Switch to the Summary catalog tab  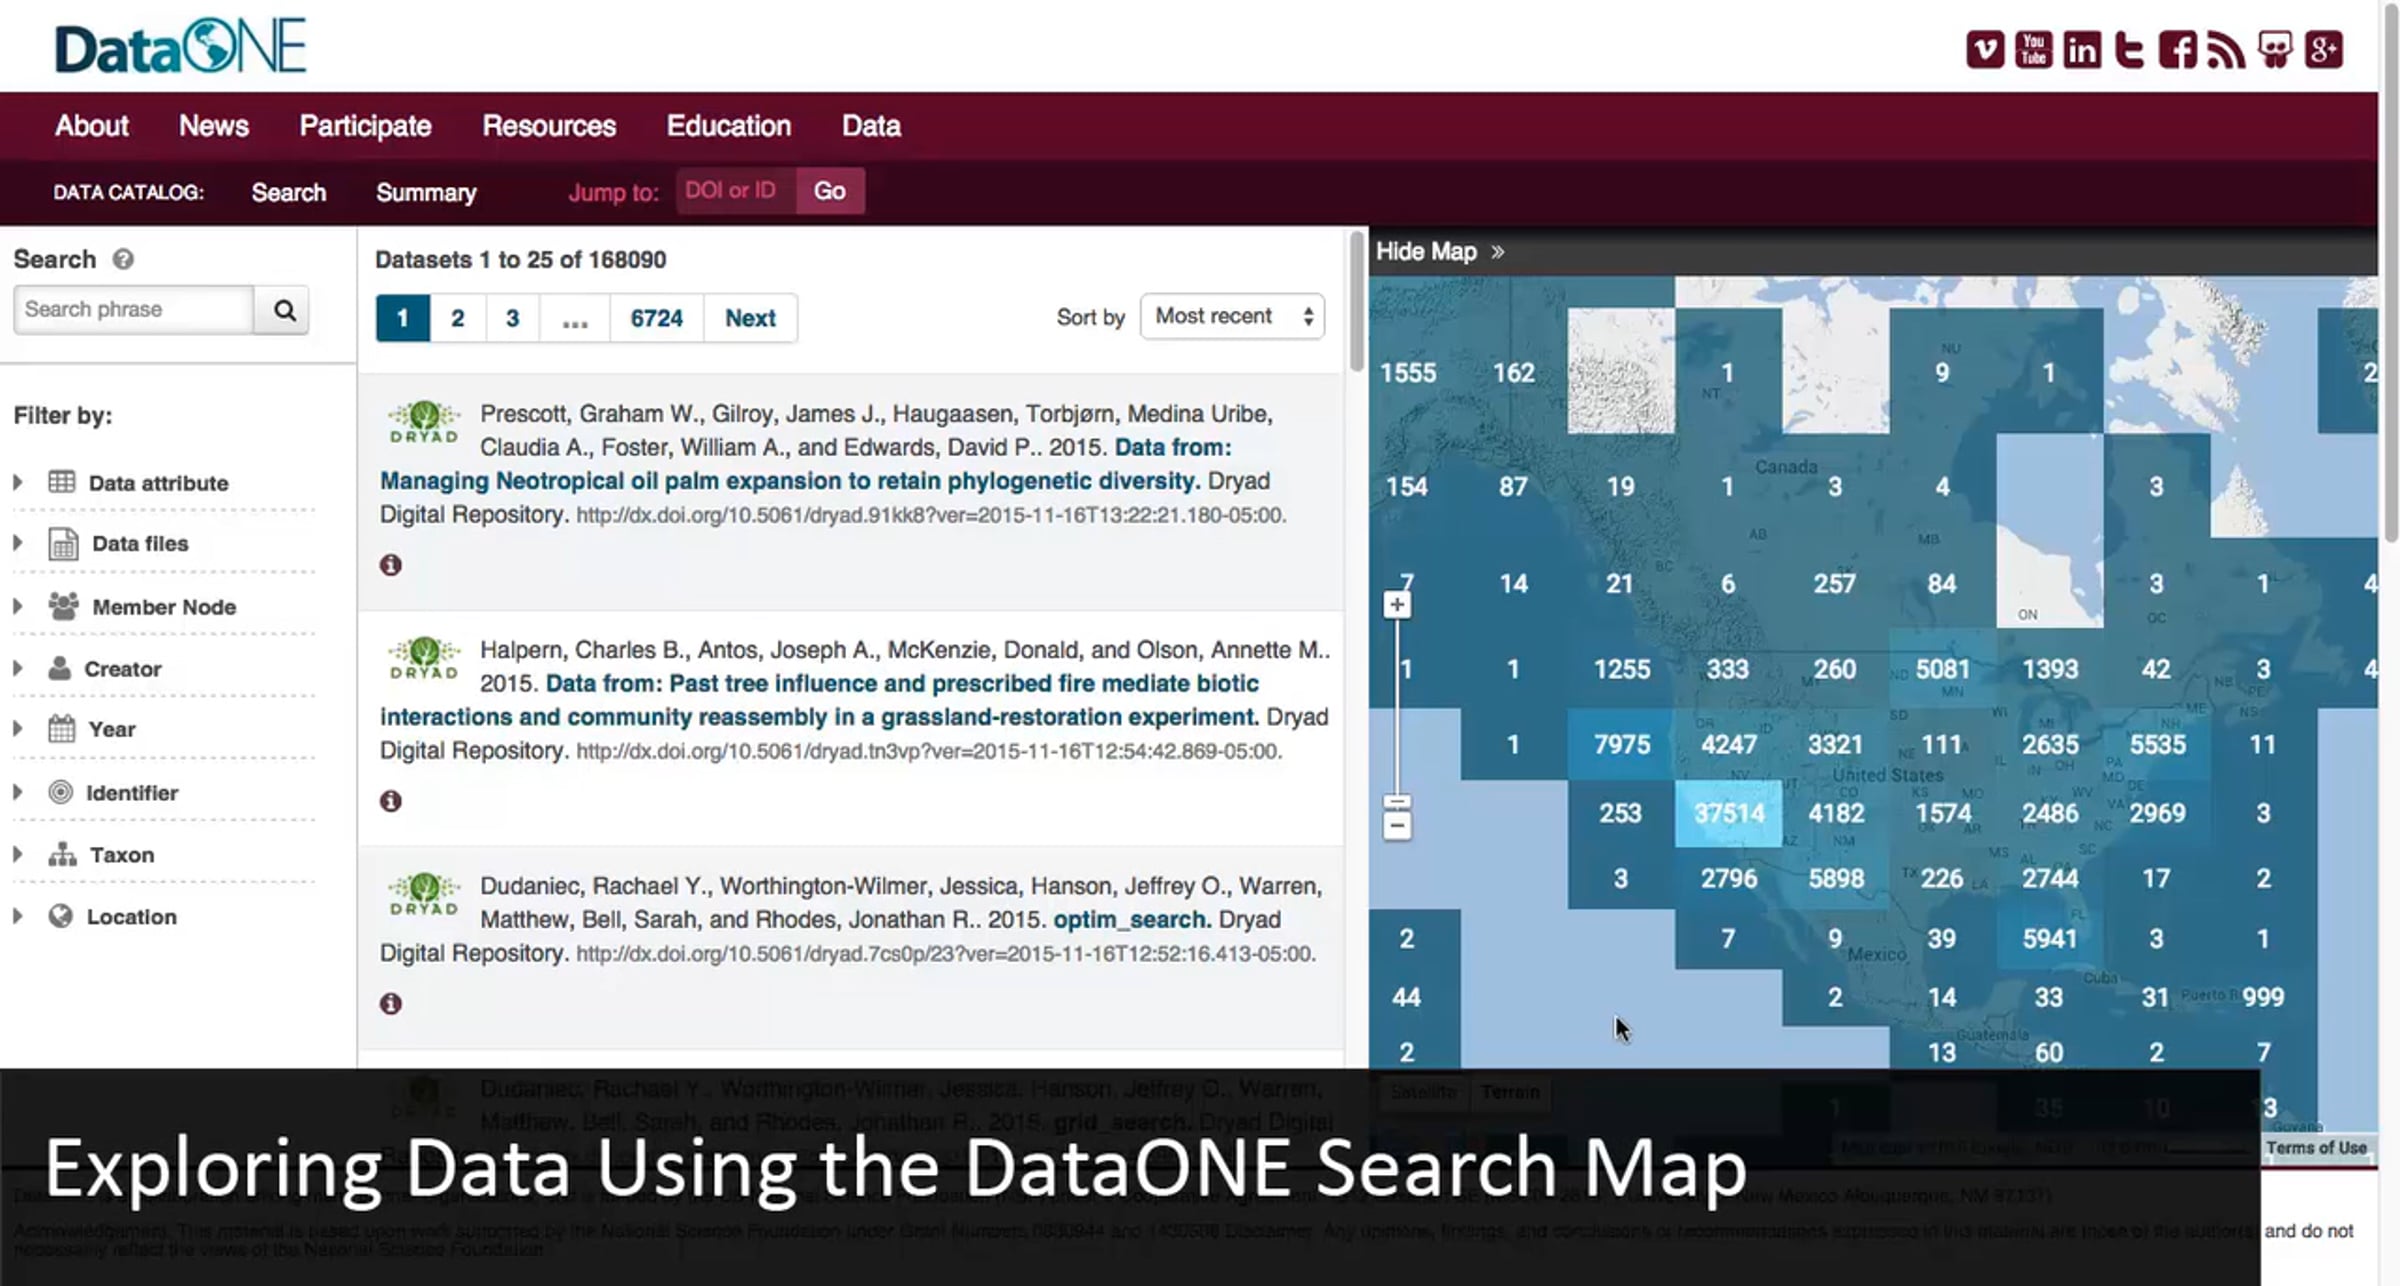point(426,193)
